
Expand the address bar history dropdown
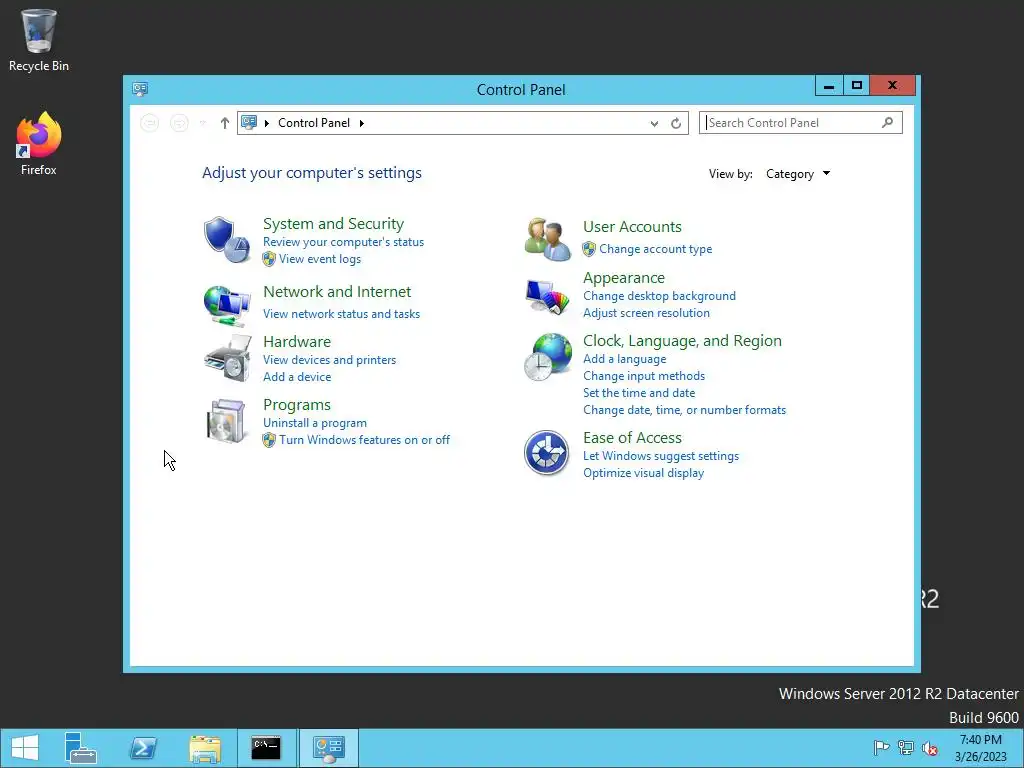point(654,123)
